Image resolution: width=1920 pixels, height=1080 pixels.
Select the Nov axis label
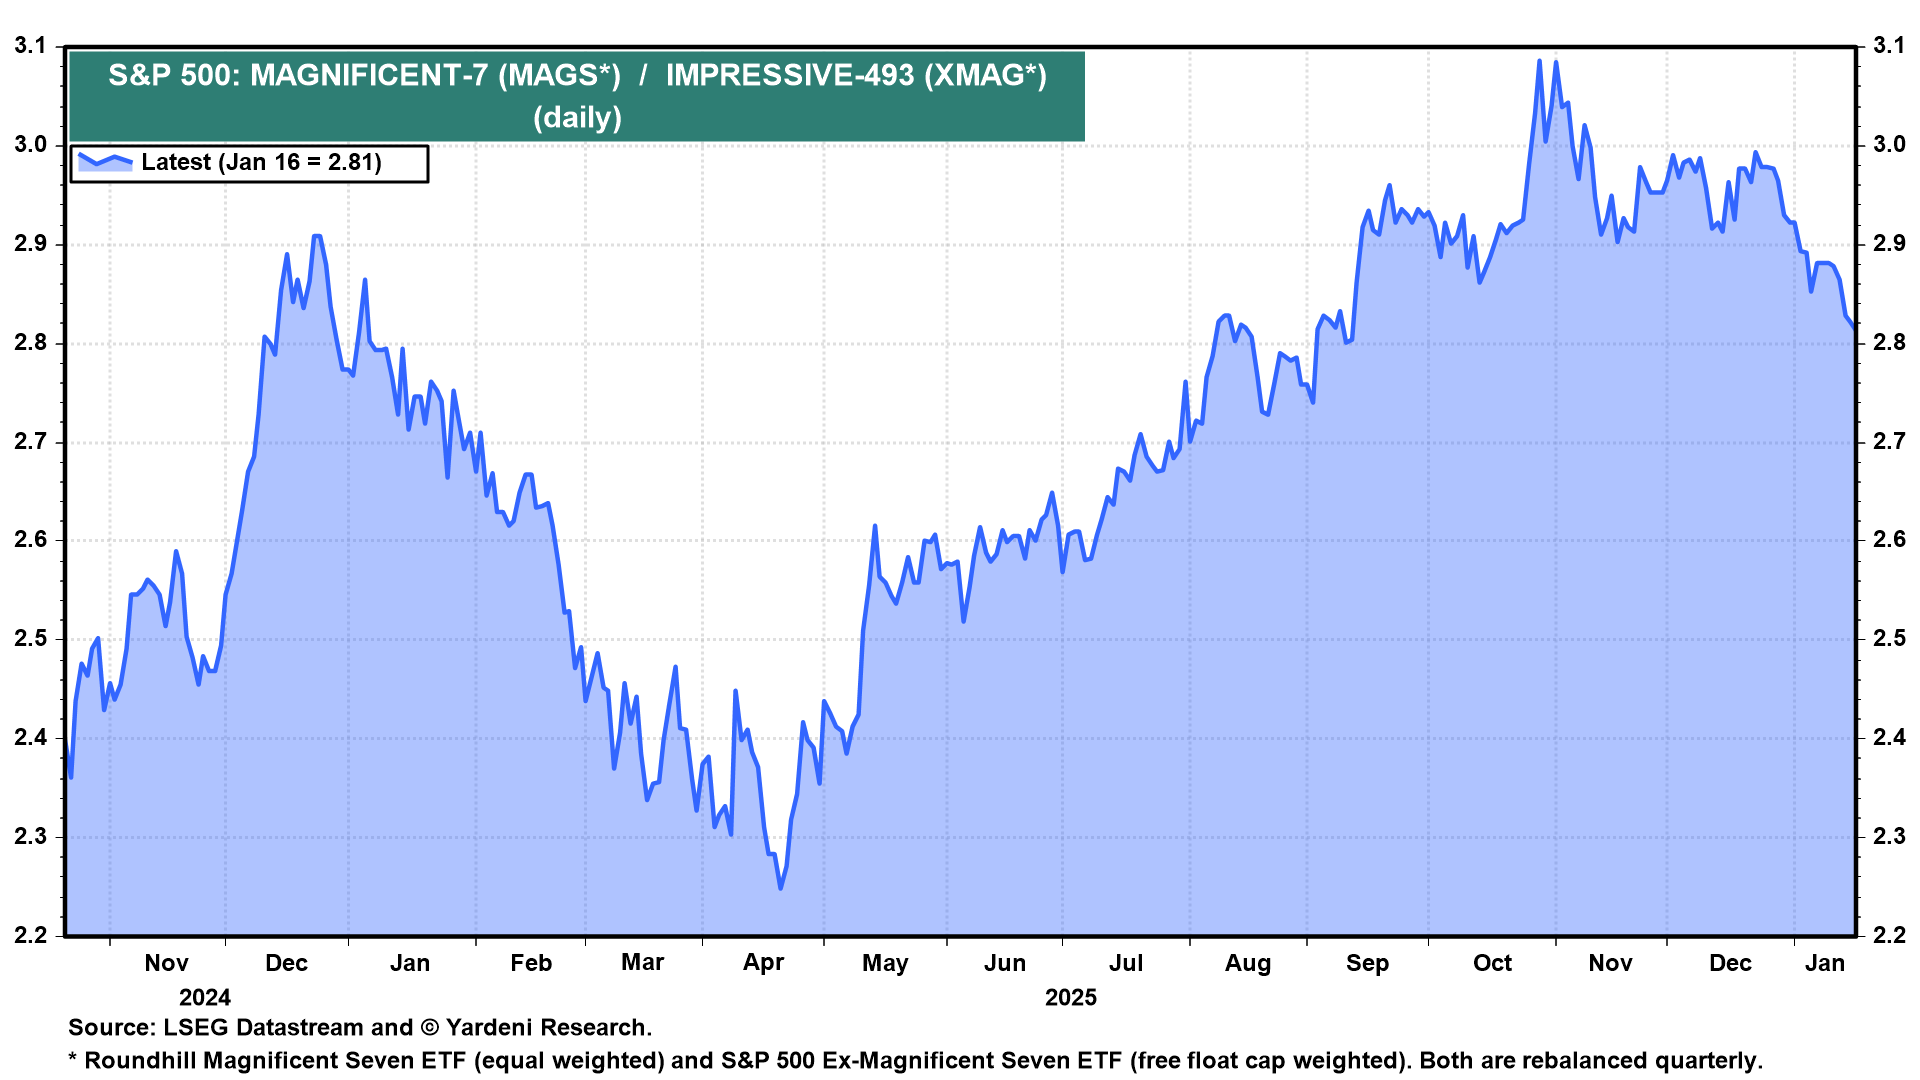167,963
